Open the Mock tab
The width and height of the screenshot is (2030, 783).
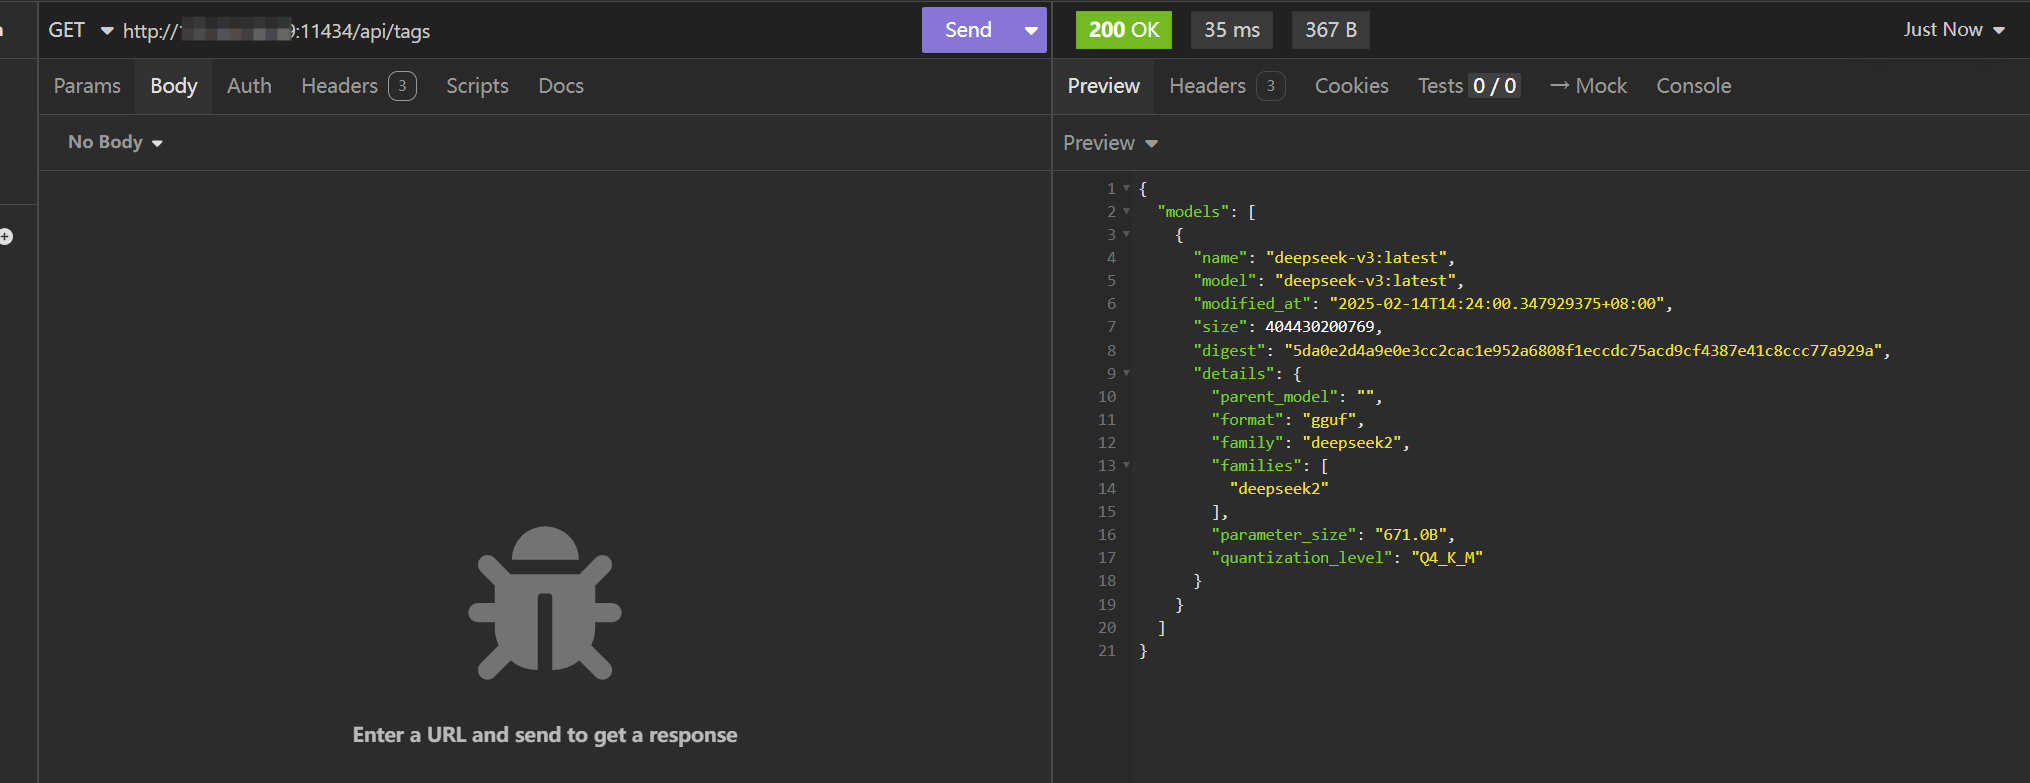(1588, 86)
